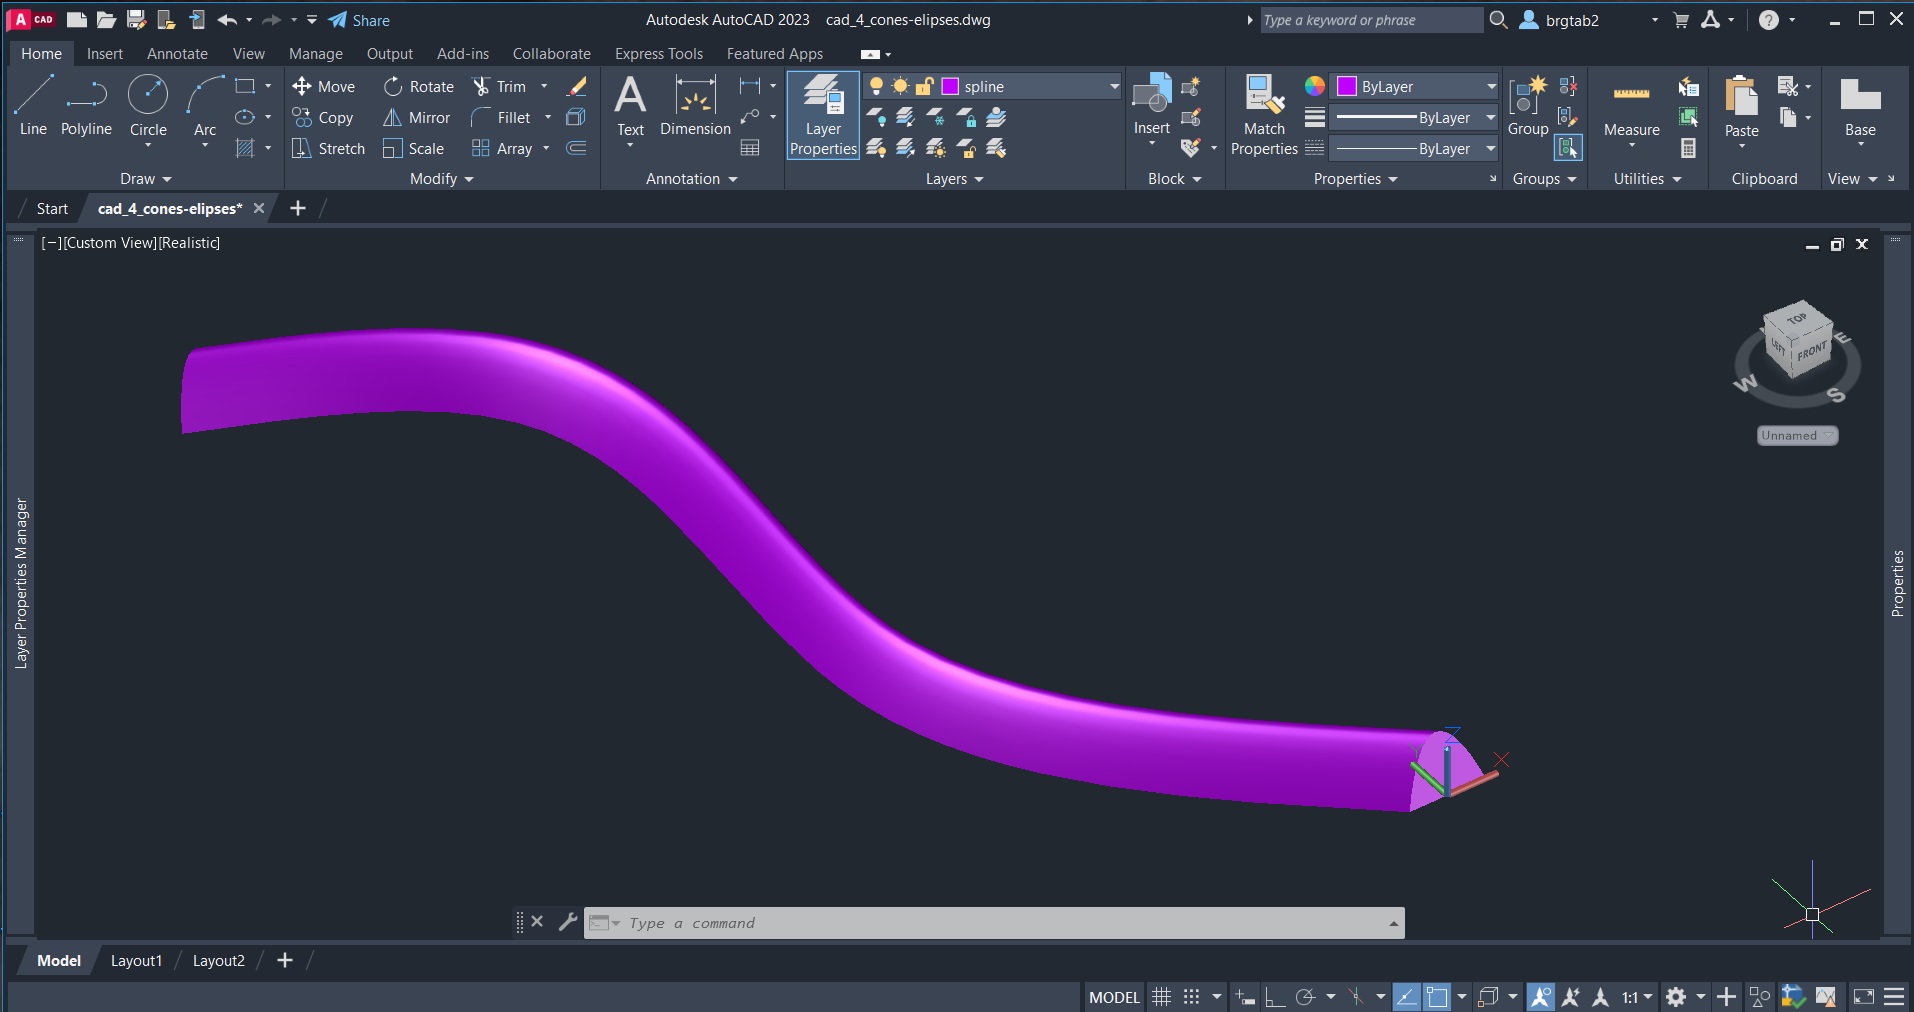Click the magenta ByLayer color swatch
This screenshot has height=1012, width=1914.
[x=1347, y=86]
